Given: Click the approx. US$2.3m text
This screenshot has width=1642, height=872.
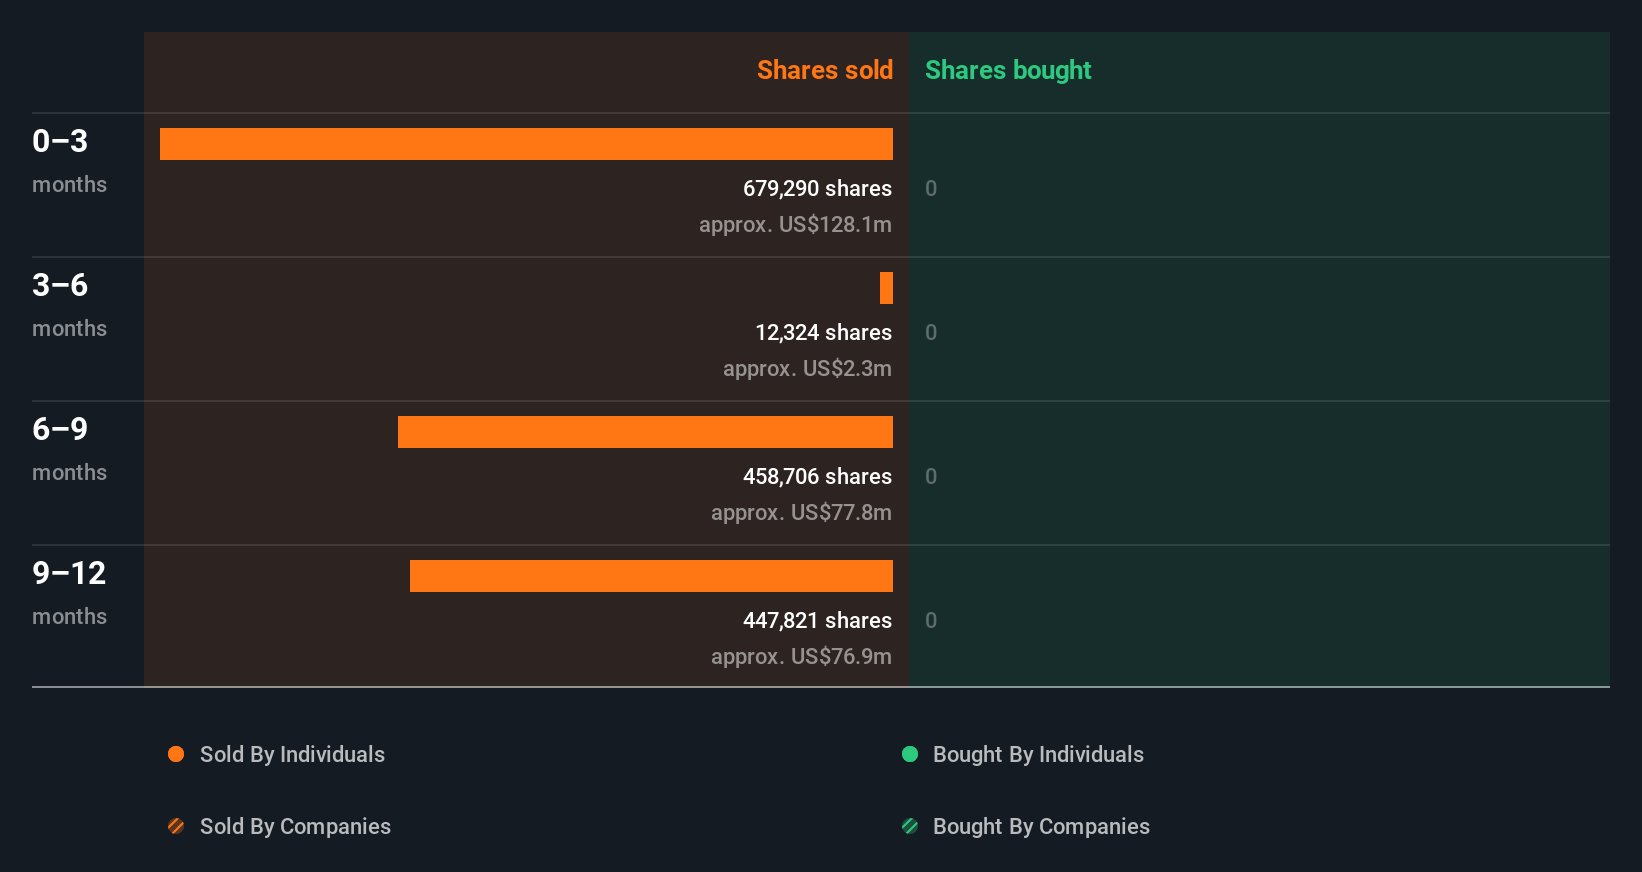Looking at the screenshot, I should [x=807, y=368].
